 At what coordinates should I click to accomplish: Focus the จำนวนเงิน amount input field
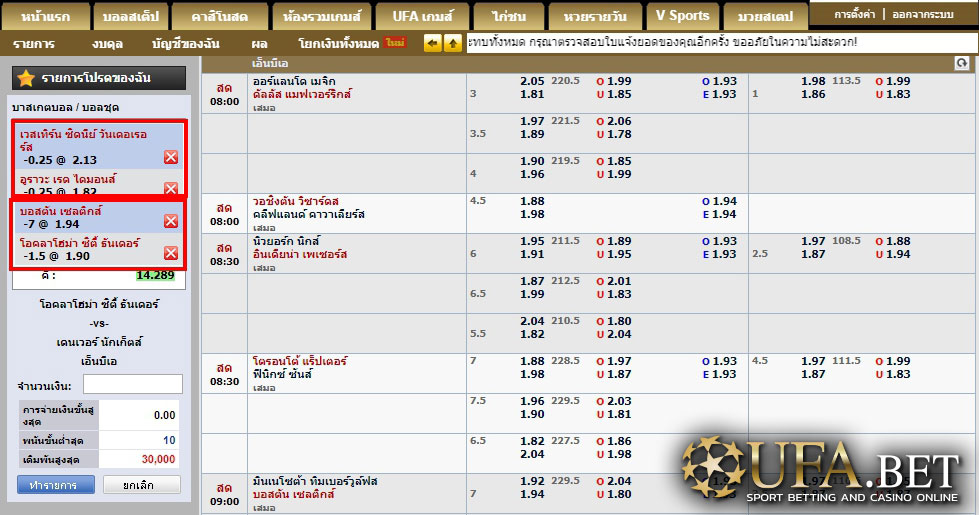point(132,385)
